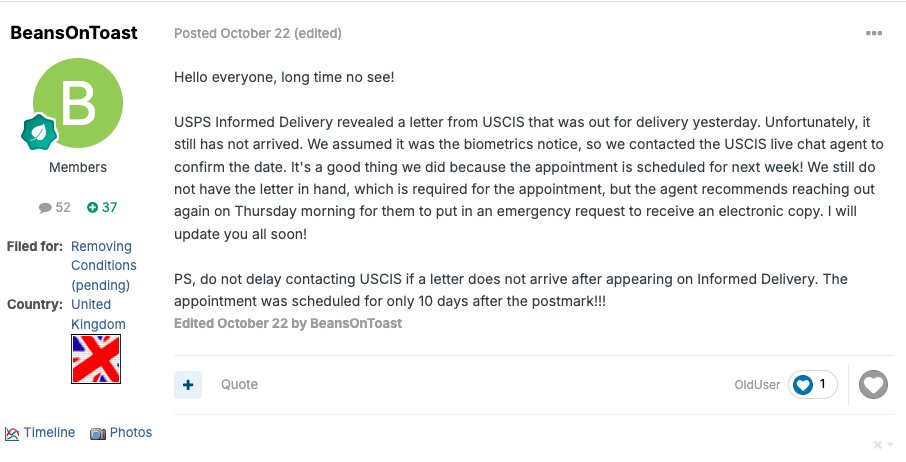The height and width of the screenshot is (462, 906).
Task: Click the Quote button
Action: pyautogui.click(x=239, y=385)
